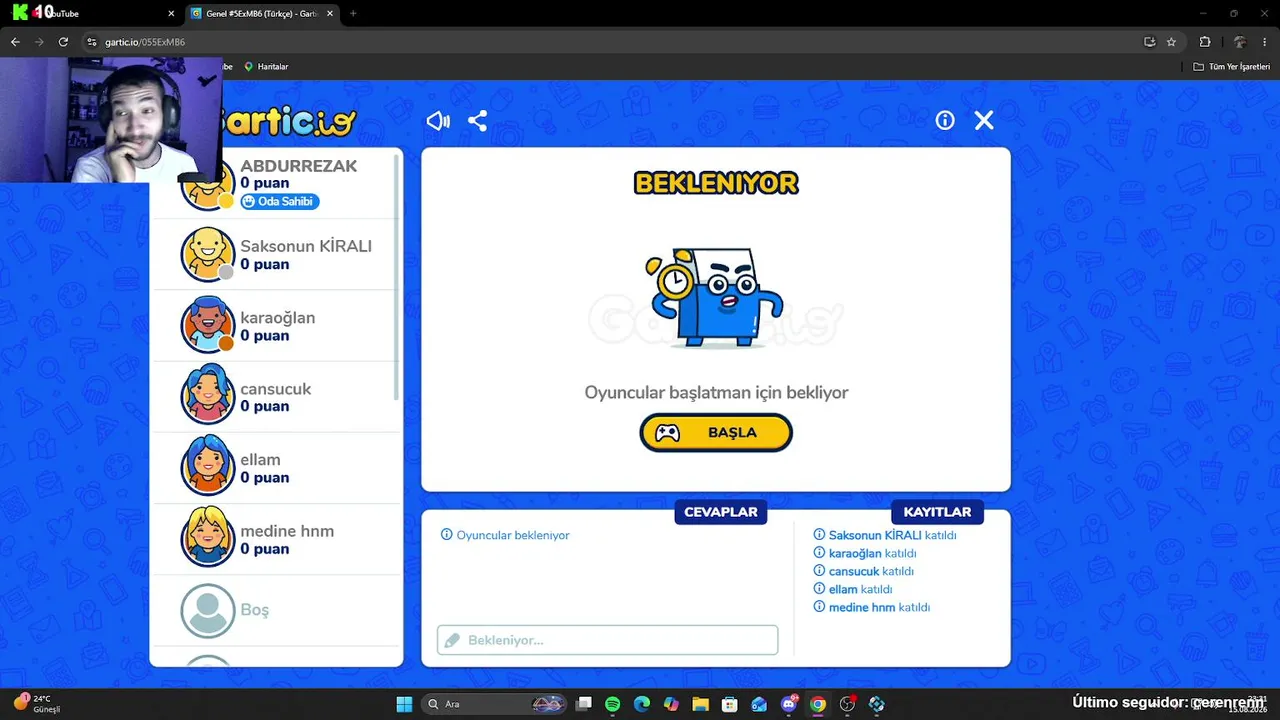Screen dimensions: 1280x720
Task: Open Spotify from taskbar
Action: tap(613, 704)
